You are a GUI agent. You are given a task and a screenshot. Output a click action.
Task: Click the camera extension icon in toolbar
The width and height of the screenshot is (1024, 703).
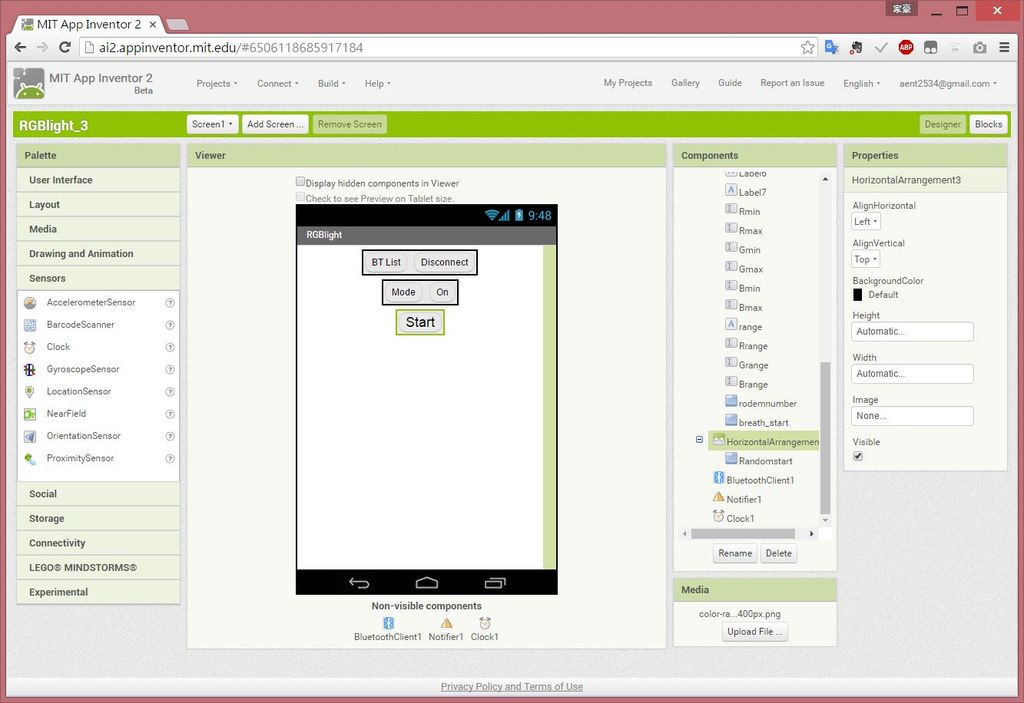(x=980, y=47)
